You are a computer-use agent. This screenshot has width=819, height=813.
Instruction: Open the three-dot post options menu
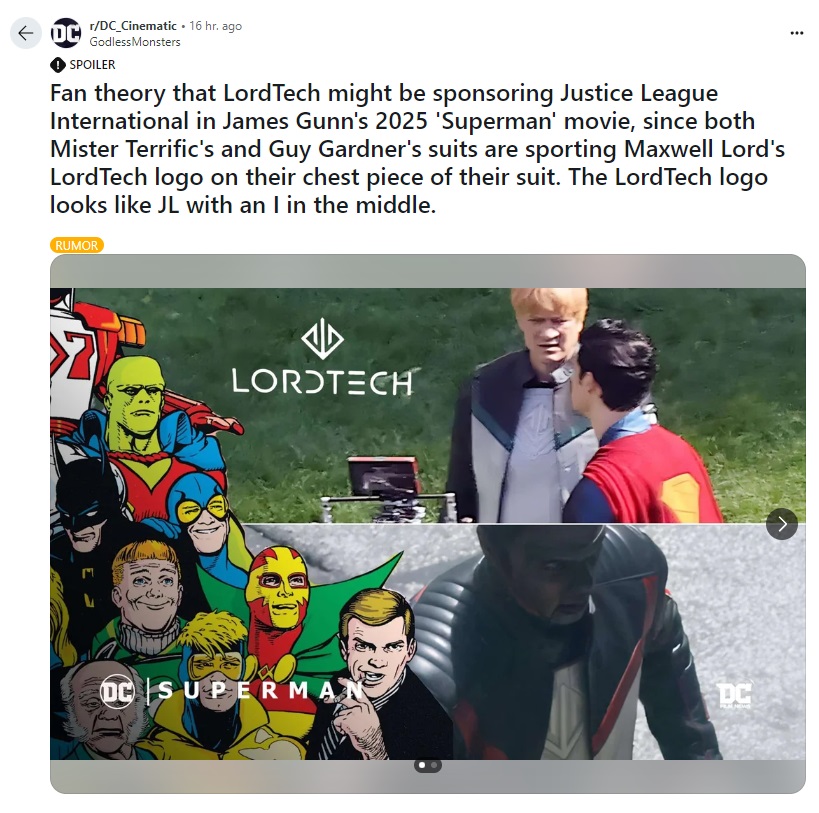[x=797, y=33]
